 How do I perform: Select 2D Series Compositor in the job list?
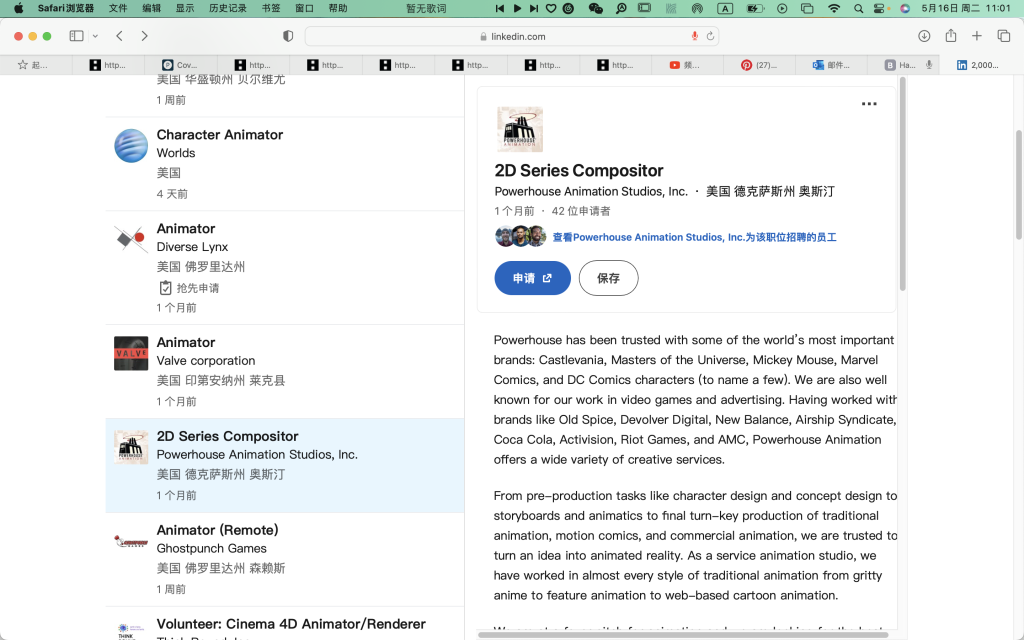[x=285, y=466]
